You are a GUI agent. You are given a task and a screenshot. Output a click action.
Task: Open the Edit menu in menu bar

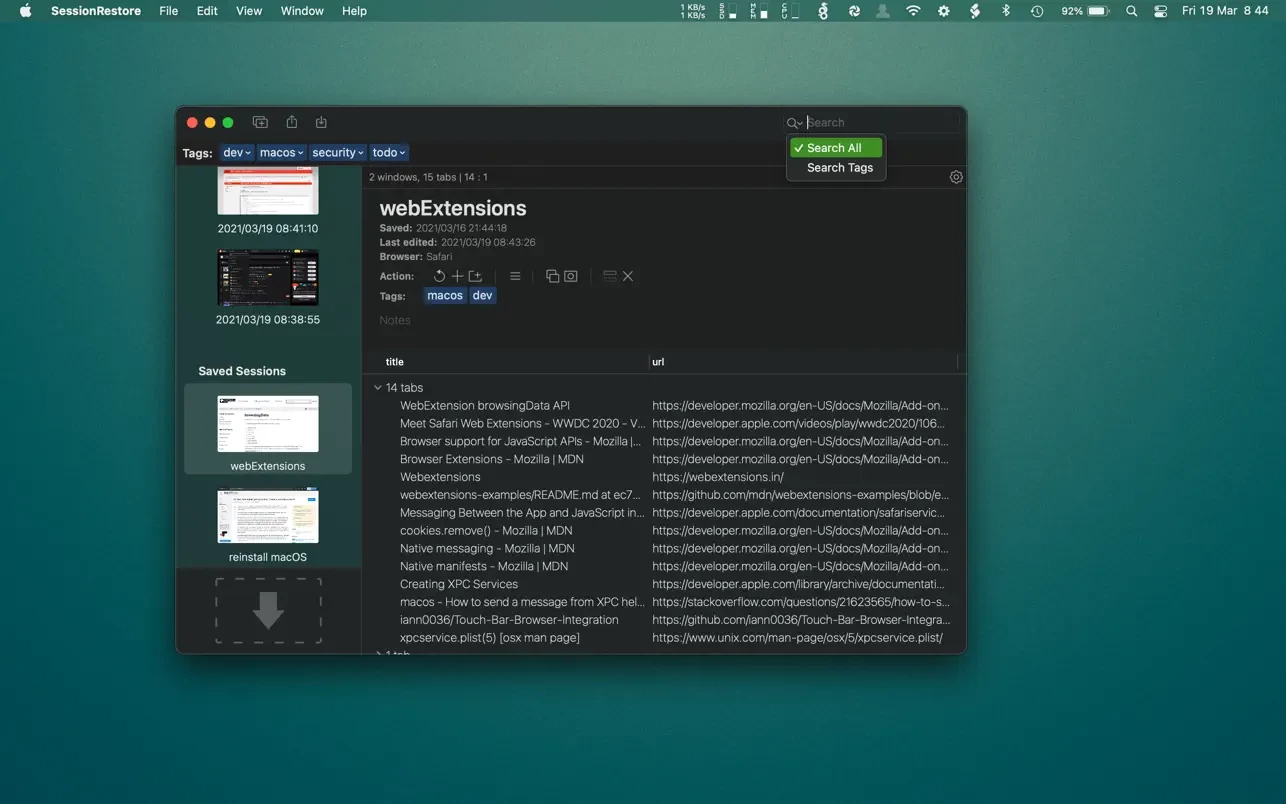[207, 11]
